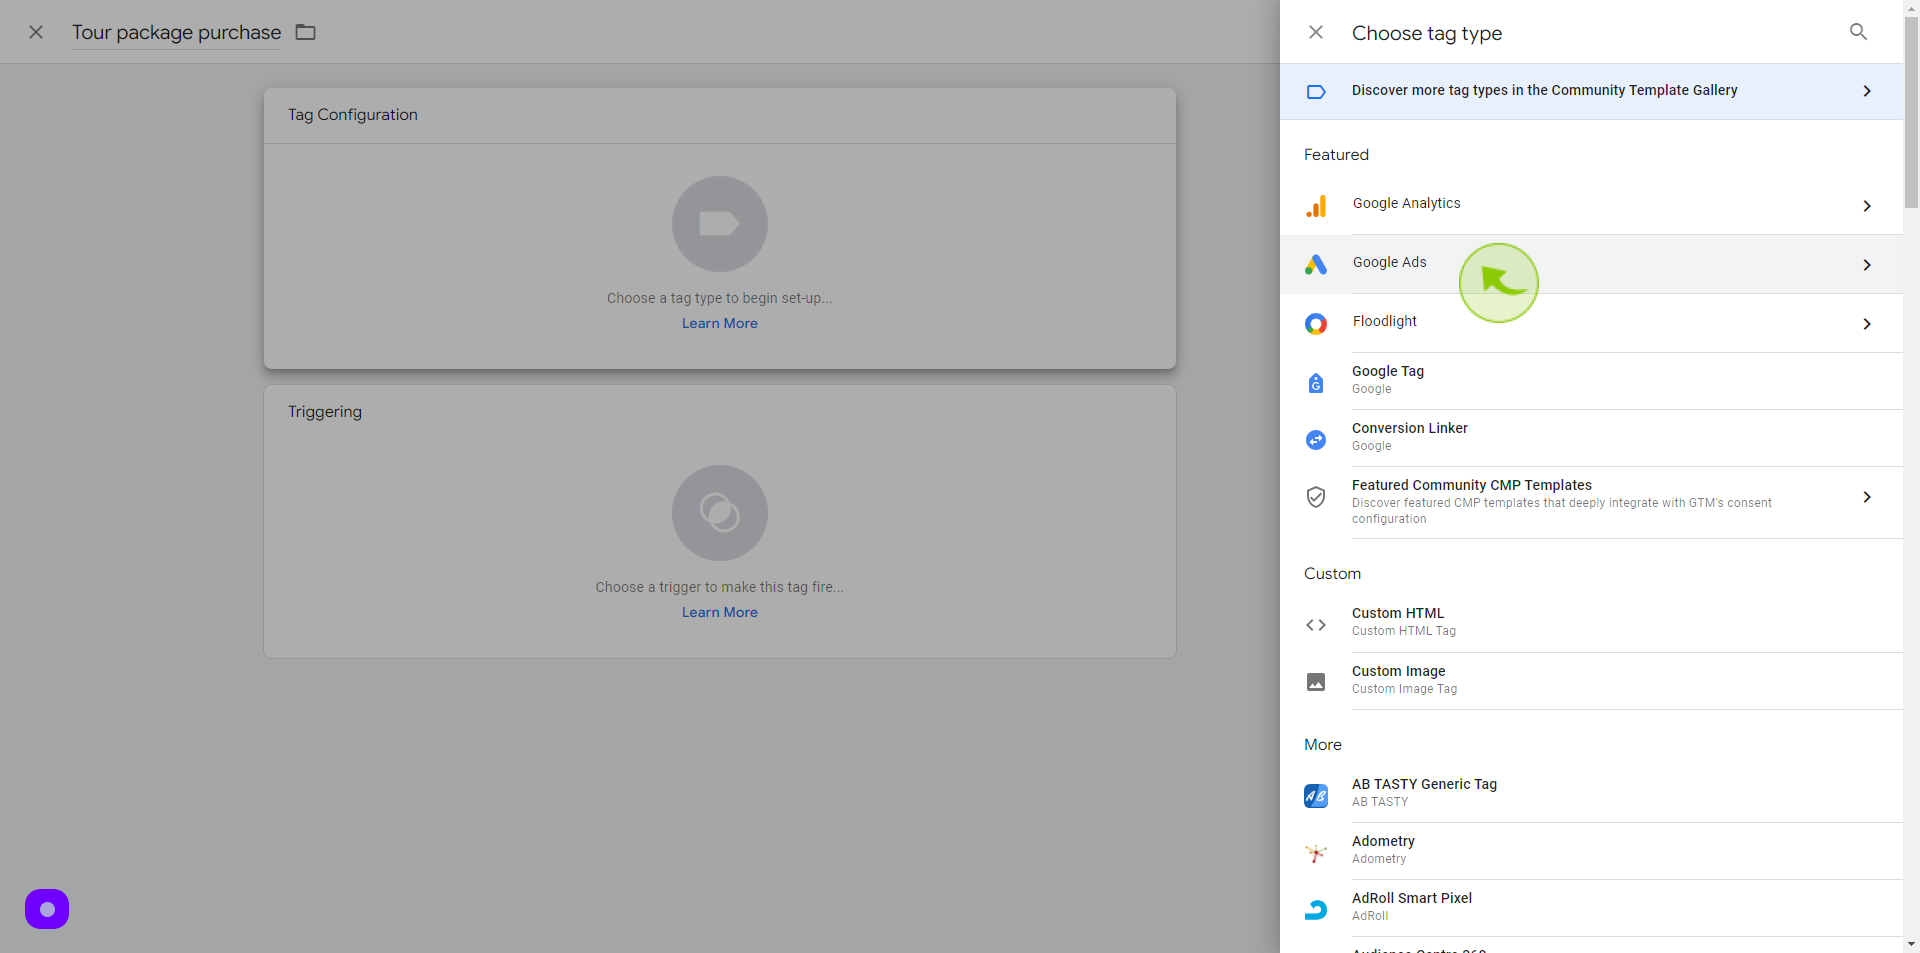Select the Custom Image tag type

[x=1591, y=681]
